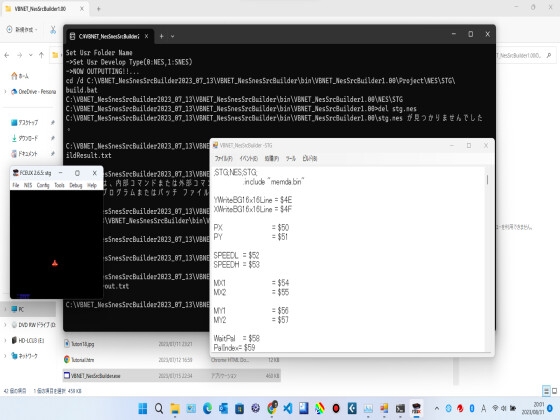560x420 pixels.
Task: Go forward in File Explorer
Action: pyautogui.click(x=20, y=55)
